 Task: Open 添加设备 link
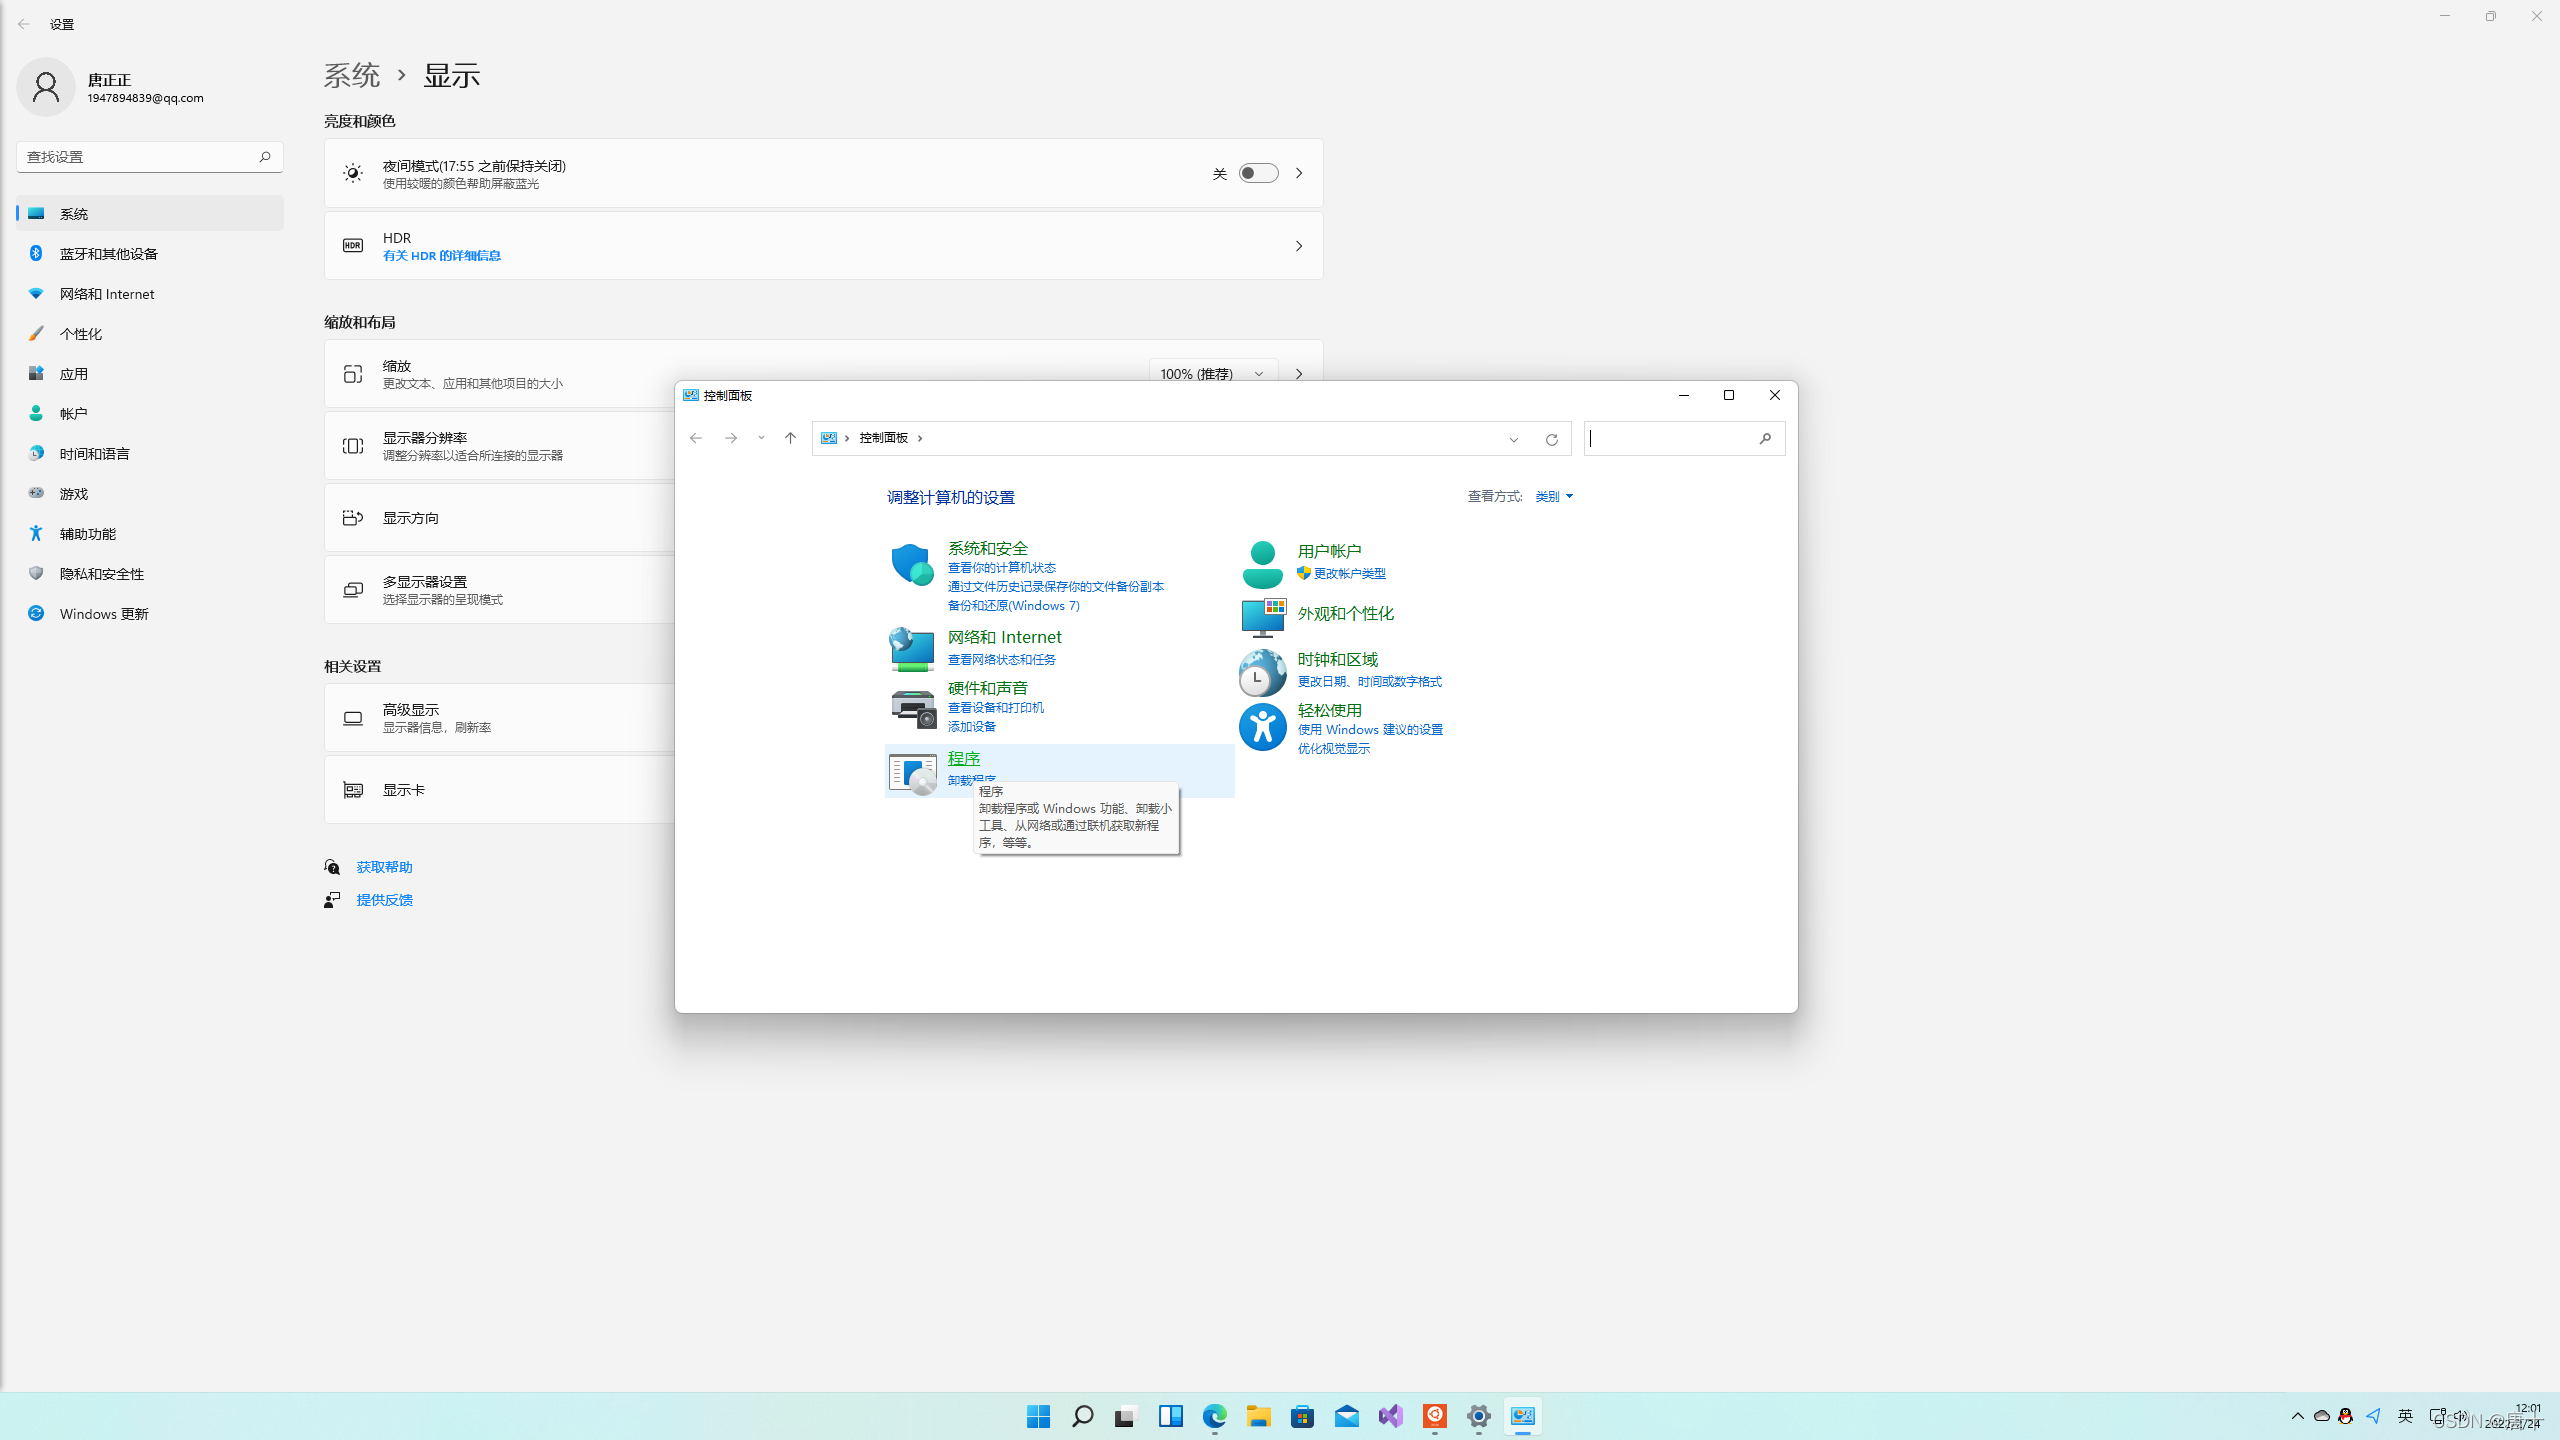[972, 727]
